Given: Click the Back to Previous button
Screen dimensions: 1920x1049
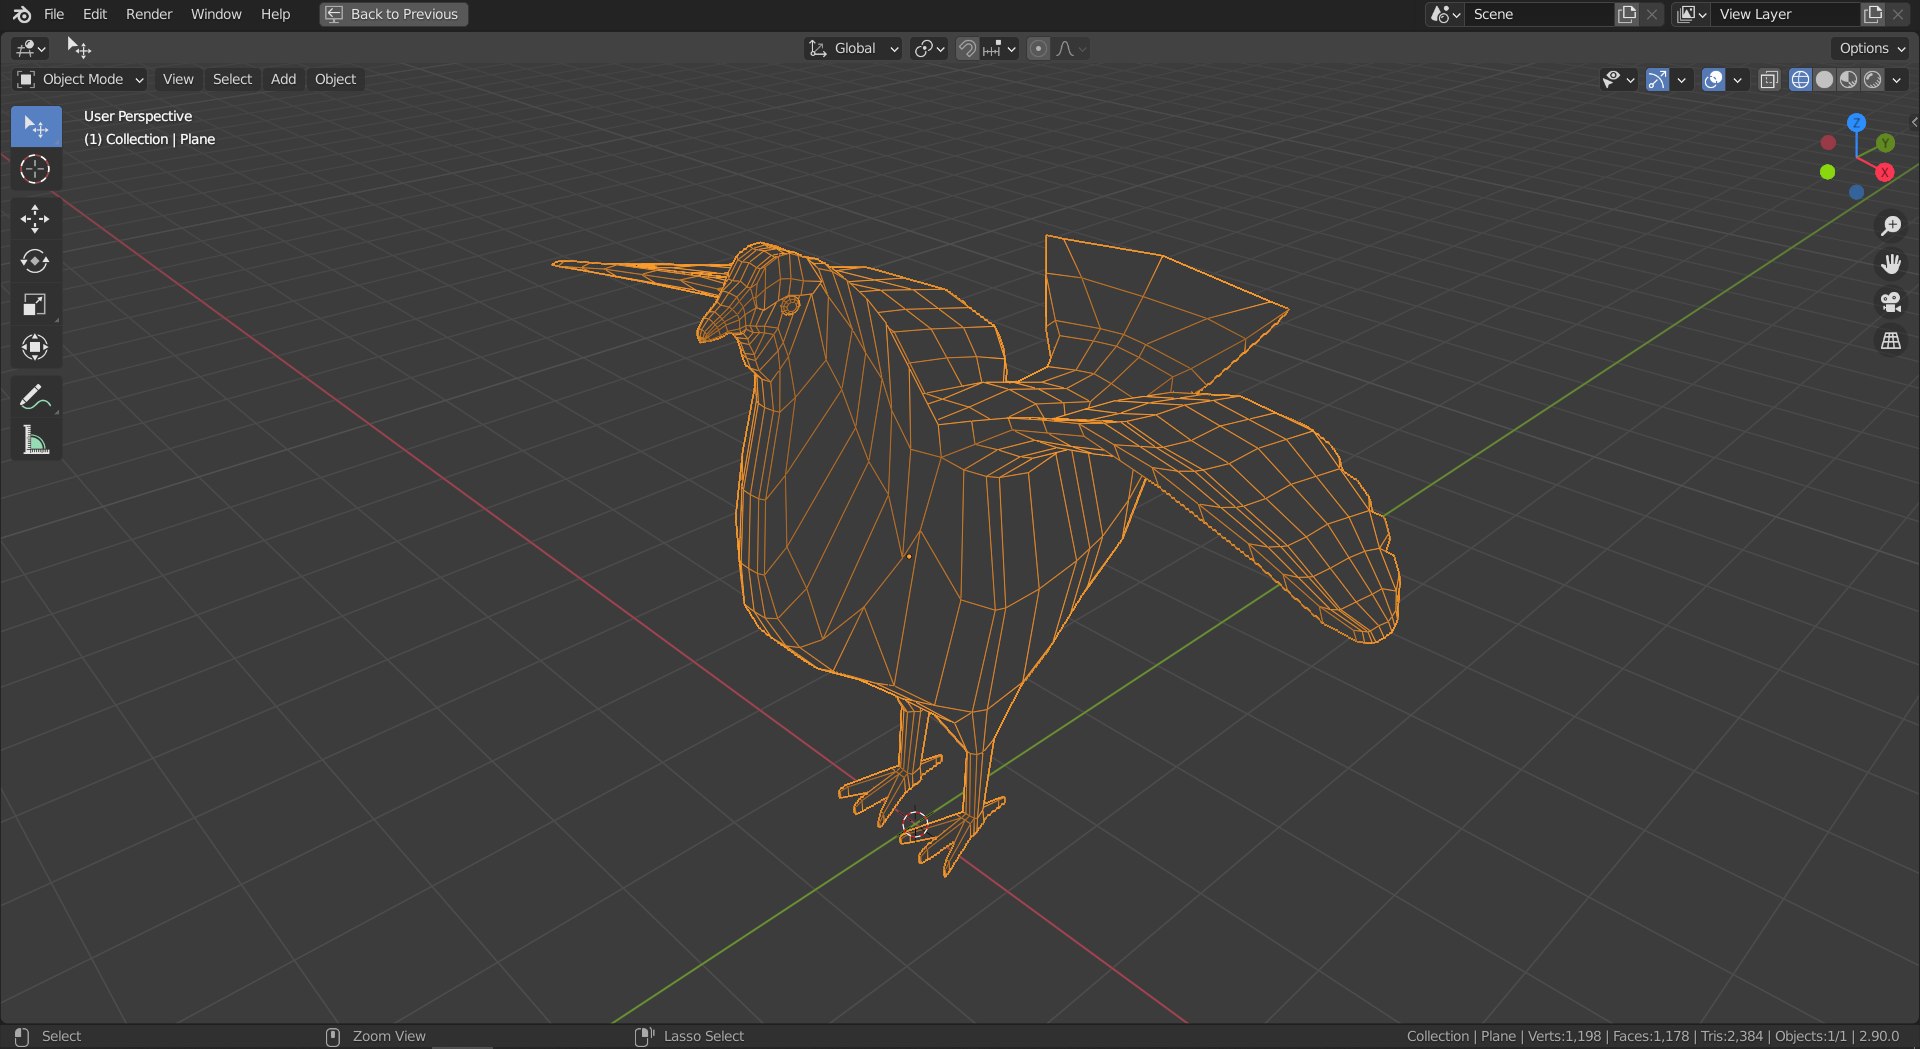Looking at the screenshot, I should point(394,14).
